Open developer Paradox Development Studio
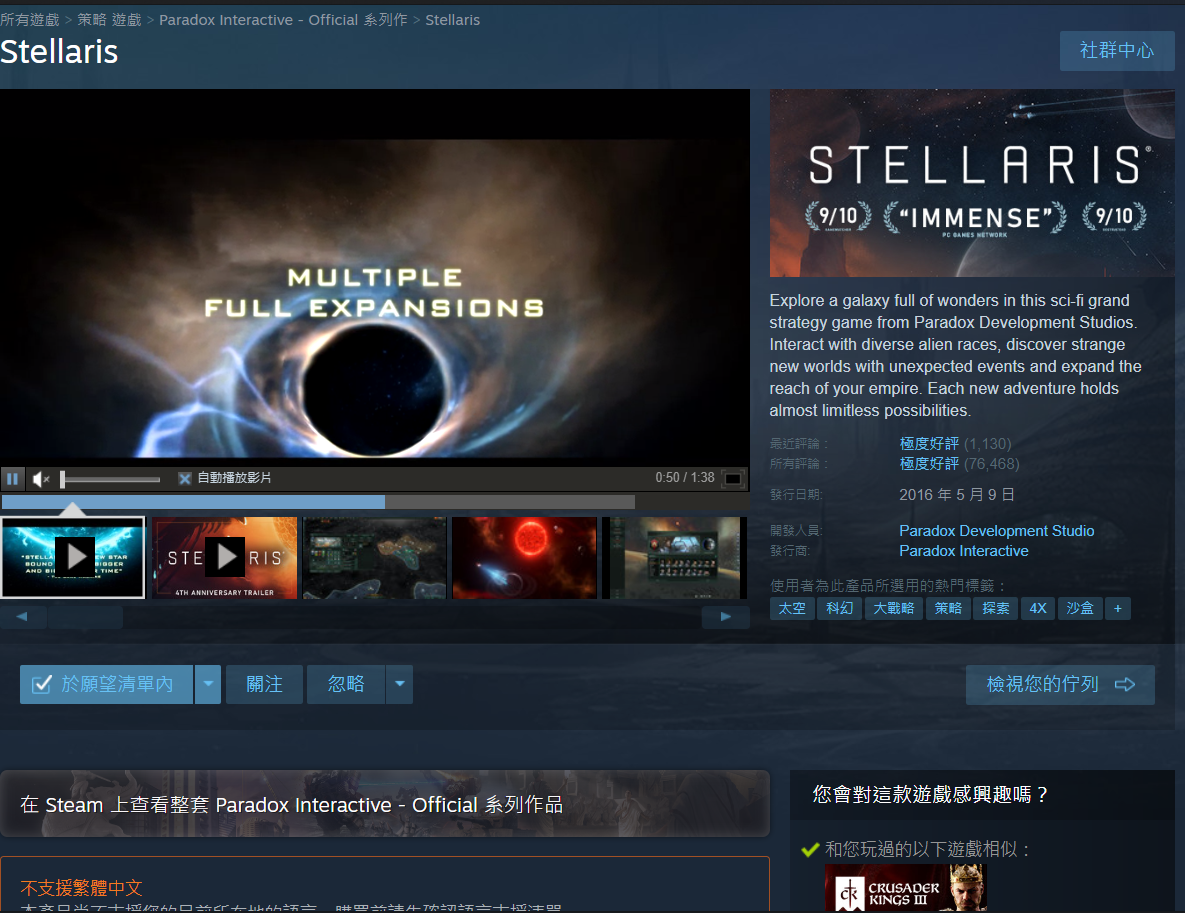The width and height of the screenshot is (1185, 913). 997,531
